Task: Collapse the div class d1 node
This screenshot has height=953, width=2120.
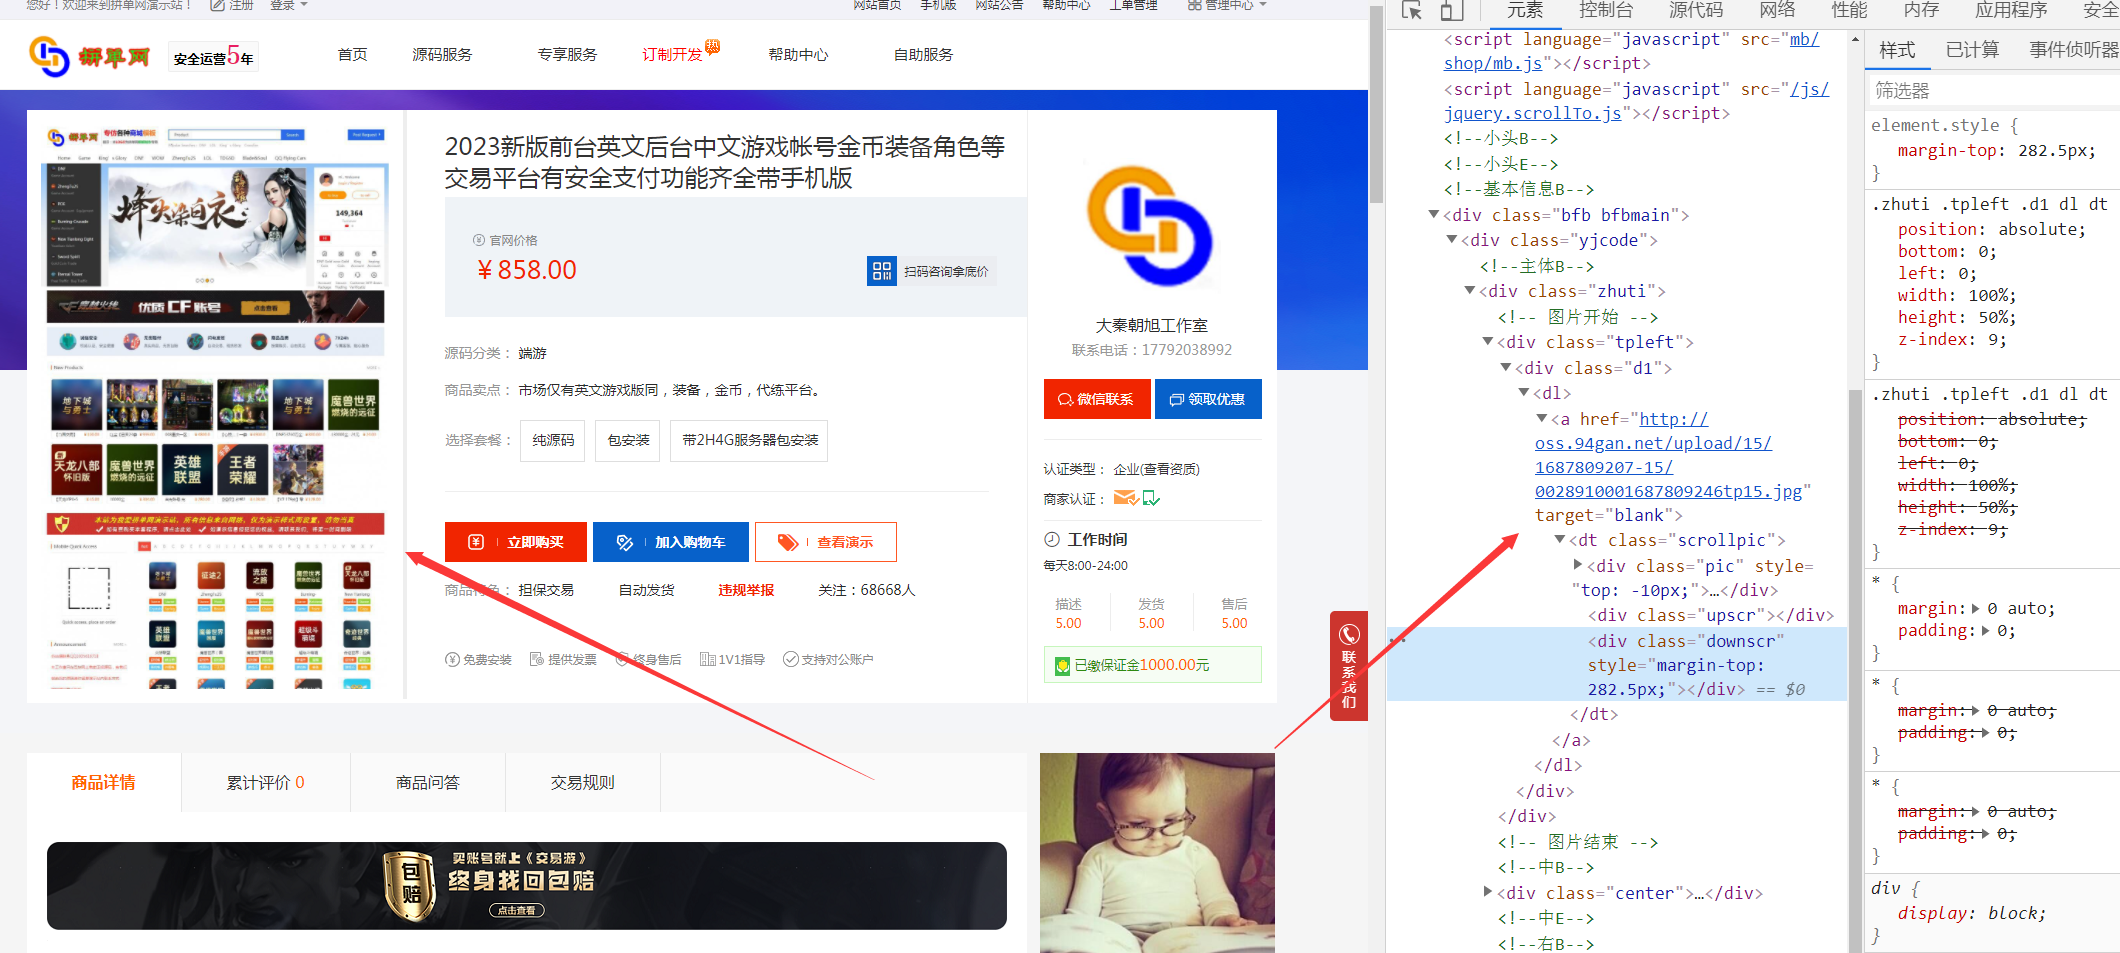Action: 1506,368
